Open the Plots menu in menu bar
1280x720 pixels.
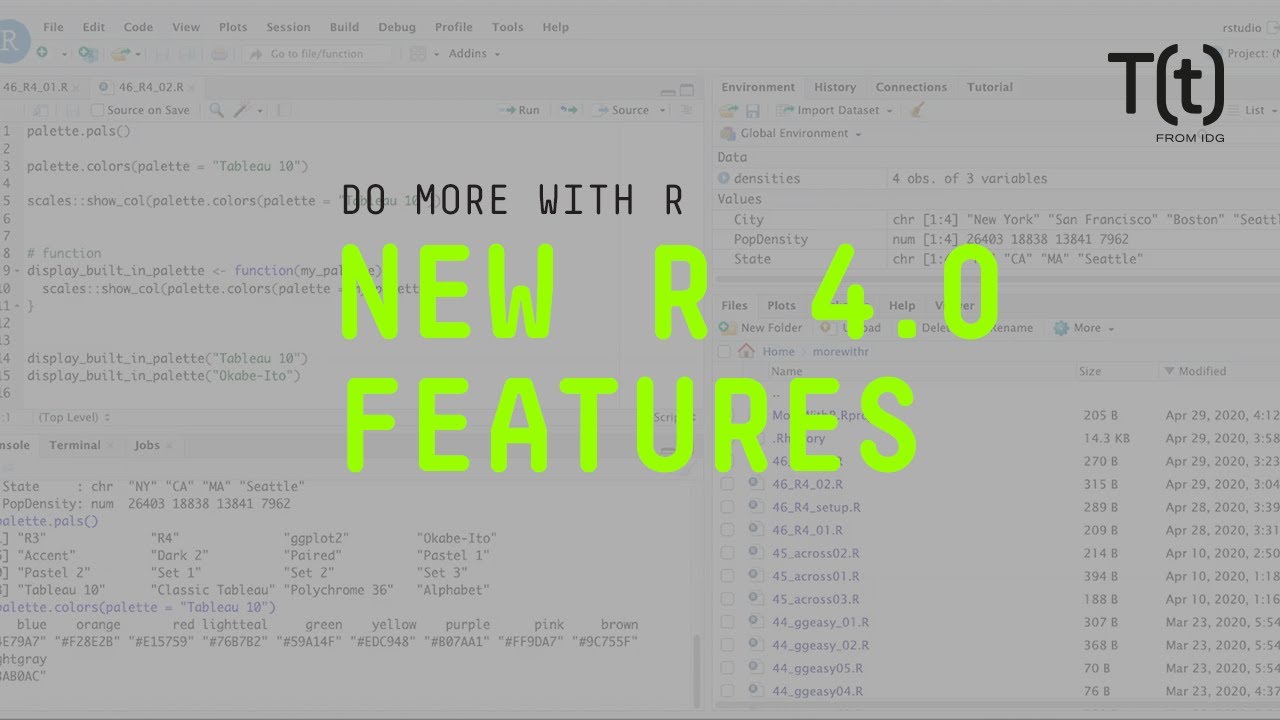tap(233, 27)
